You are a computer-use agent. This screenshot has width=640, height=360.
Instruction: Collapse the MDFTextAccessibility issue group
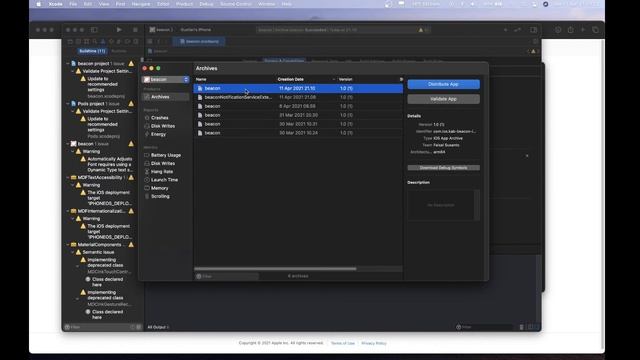coord(68,178)
